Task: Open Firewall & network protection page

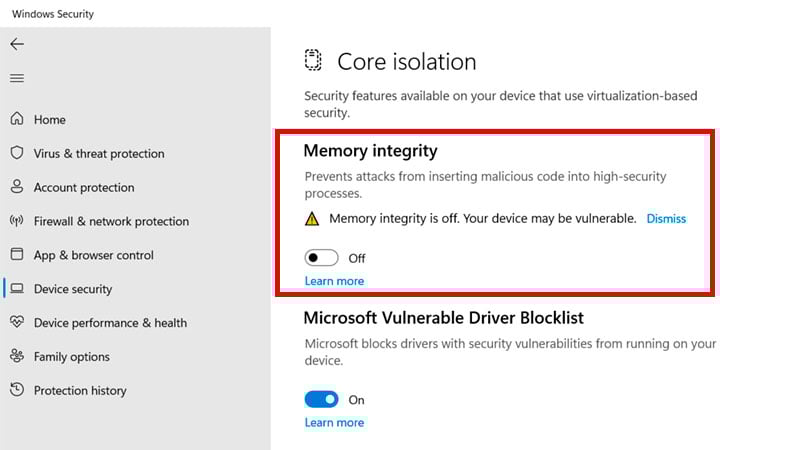Action: coord(111,221)
